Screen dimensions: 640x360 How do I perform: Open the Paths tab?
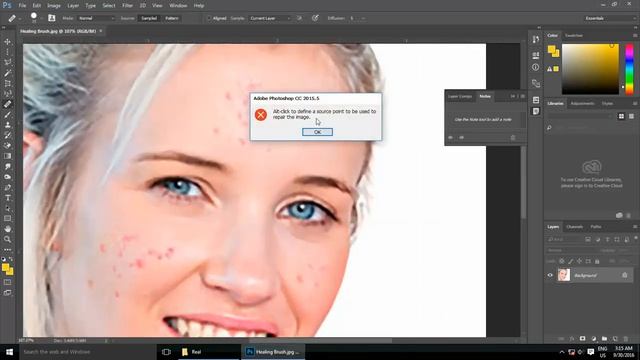tap(596, 227)
